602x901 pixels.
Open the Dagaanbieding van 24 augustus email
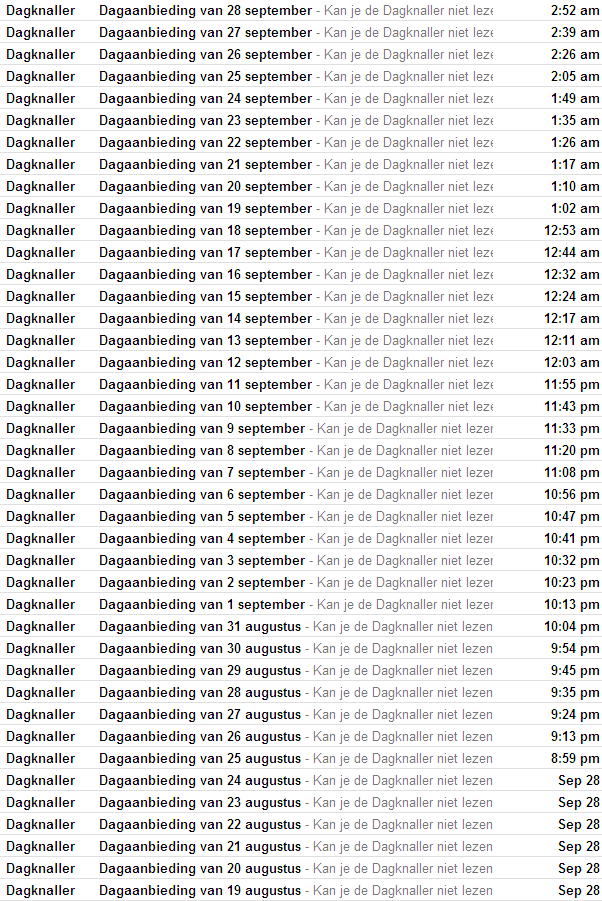click(x=301, y=780)
